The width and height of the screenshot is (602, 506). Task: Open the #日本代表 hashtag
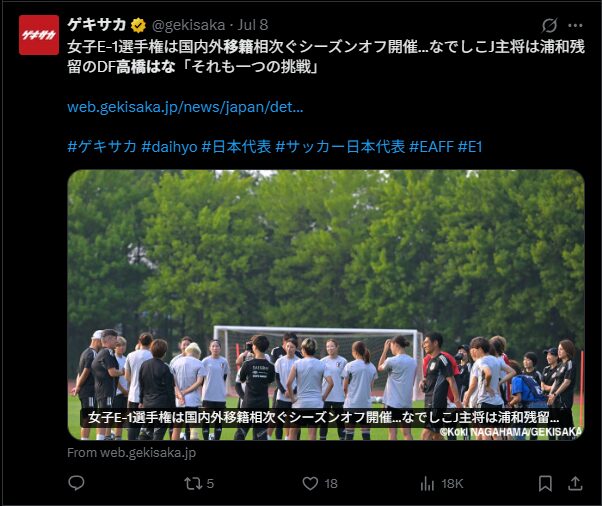[236, 146]
